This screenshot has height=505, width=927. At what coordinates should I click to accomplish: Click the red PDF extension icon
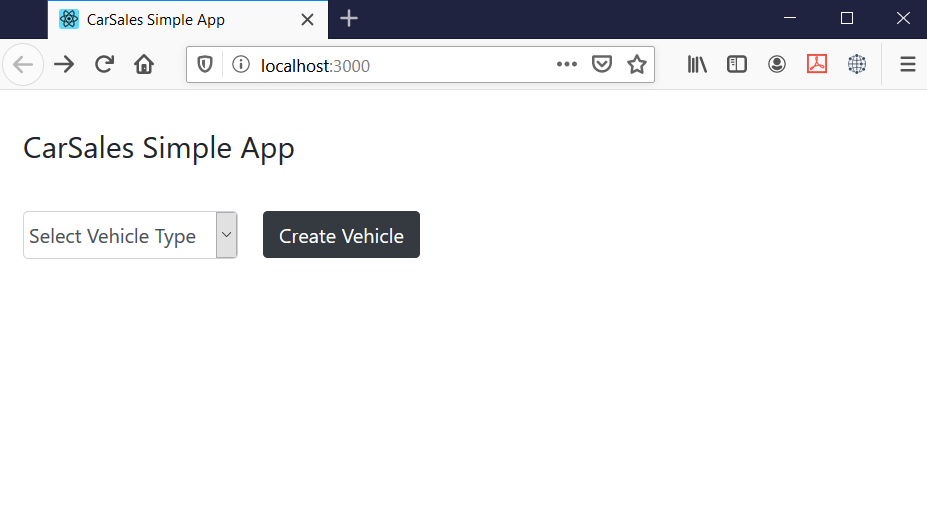816,64
